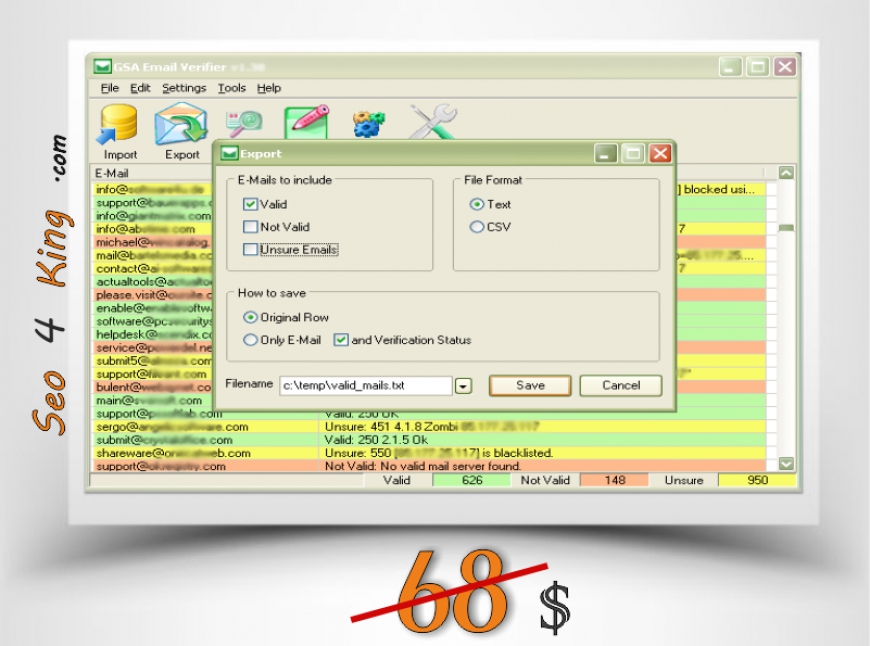
Task: Maximize the Export dialog
Action: click(633, 153)
